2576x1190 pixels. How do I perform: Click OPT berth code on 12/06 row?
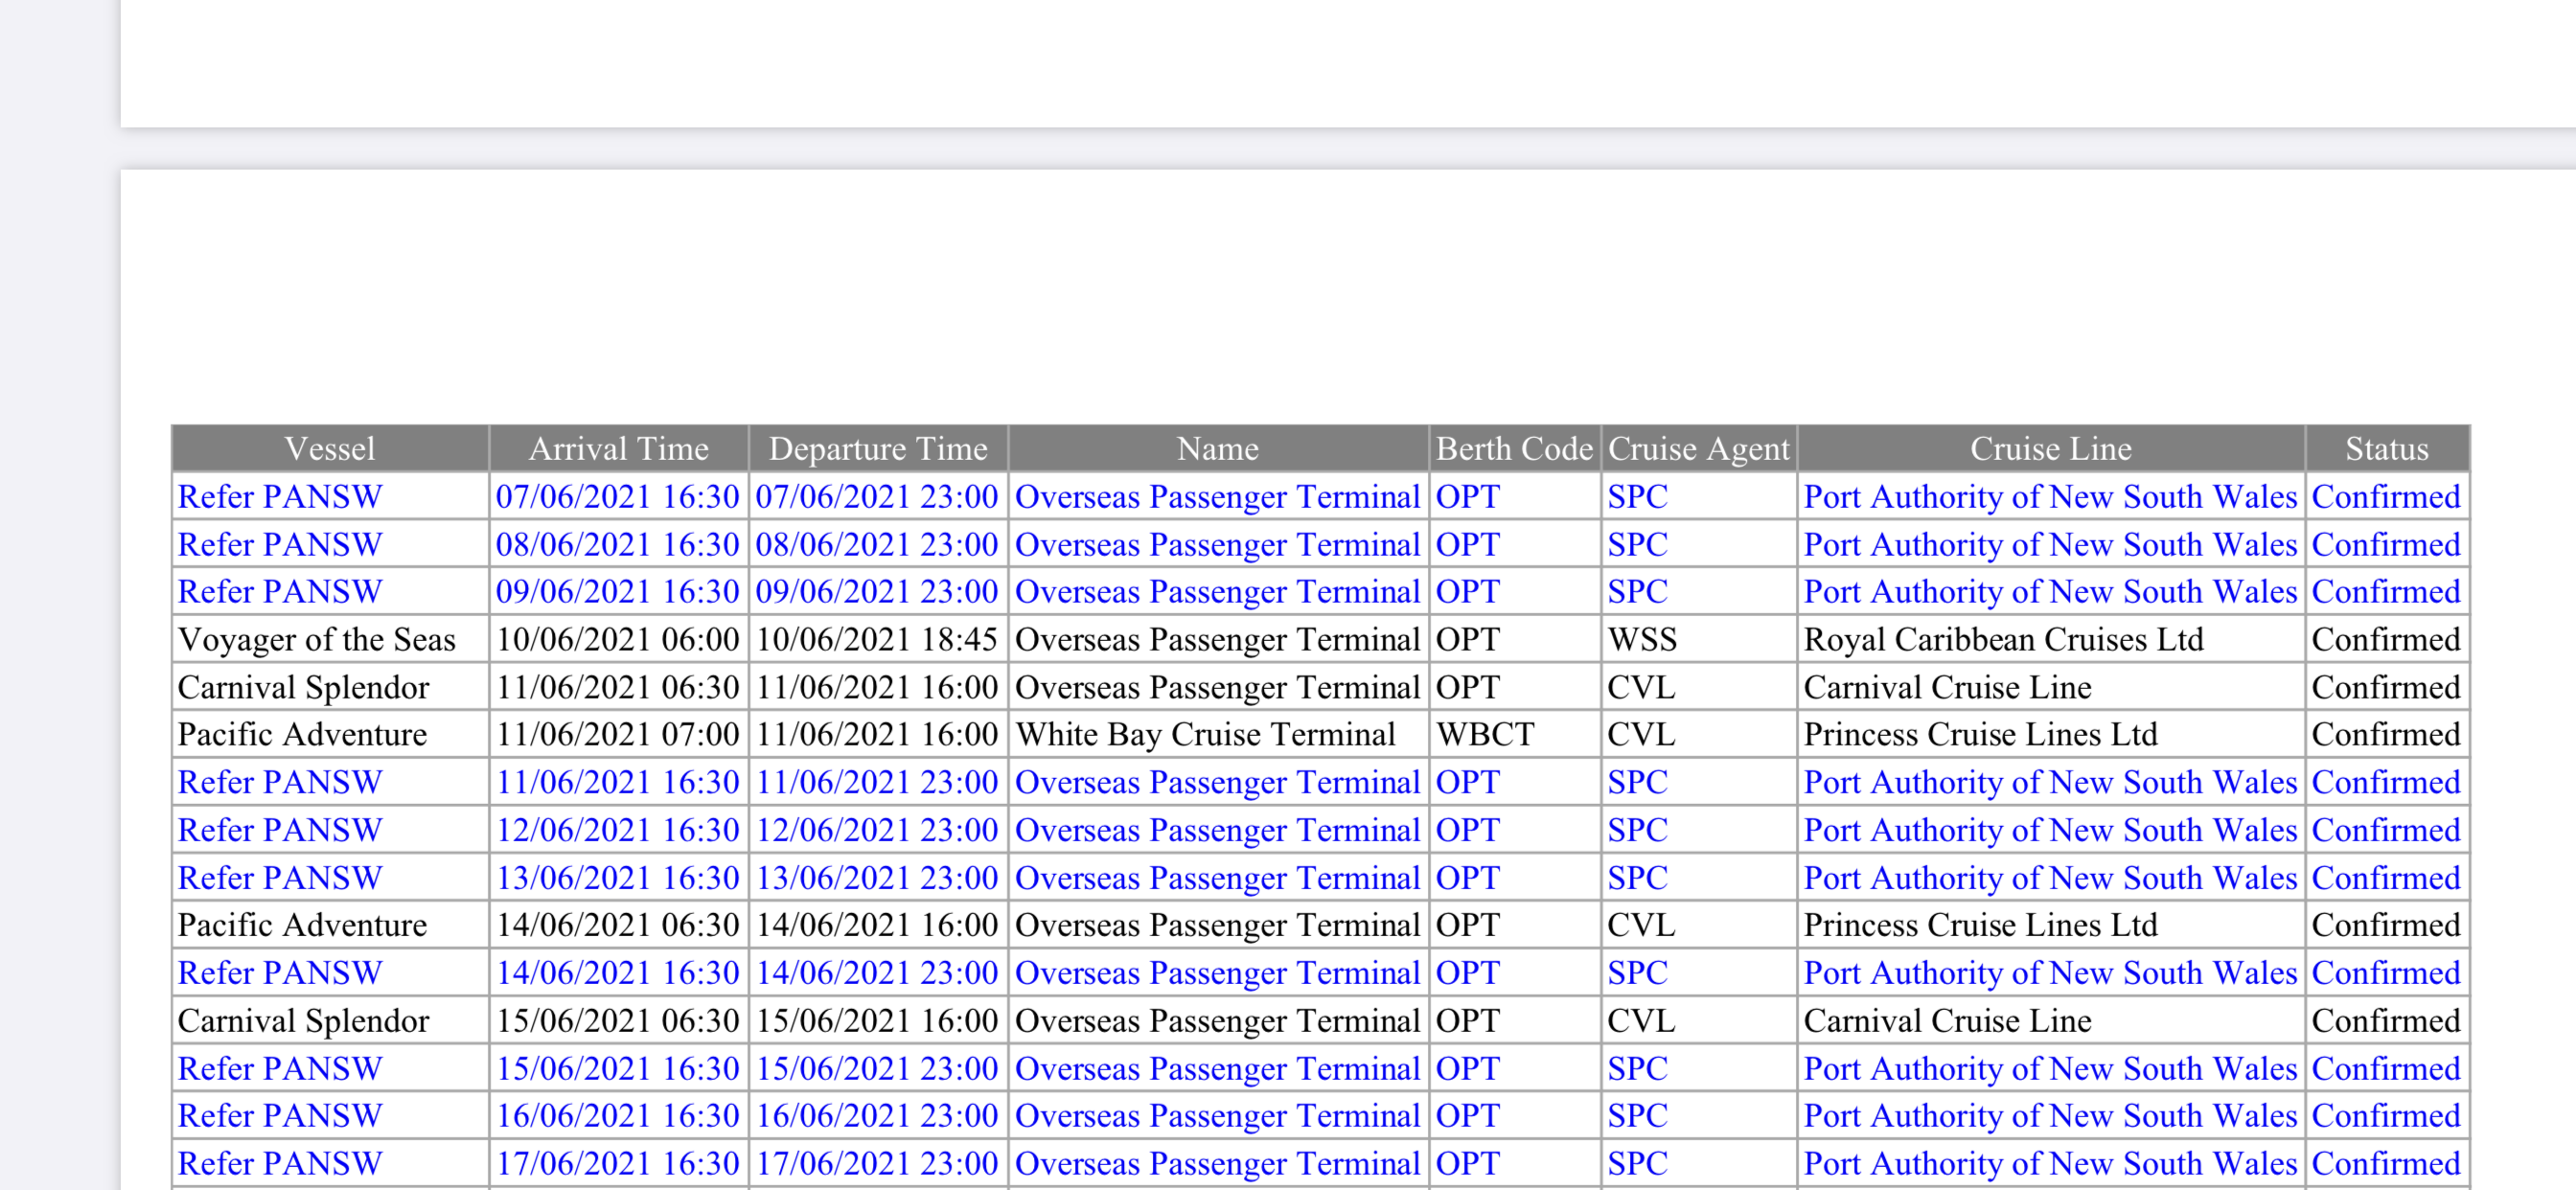pyautogui.click(x=1468, y=831)
